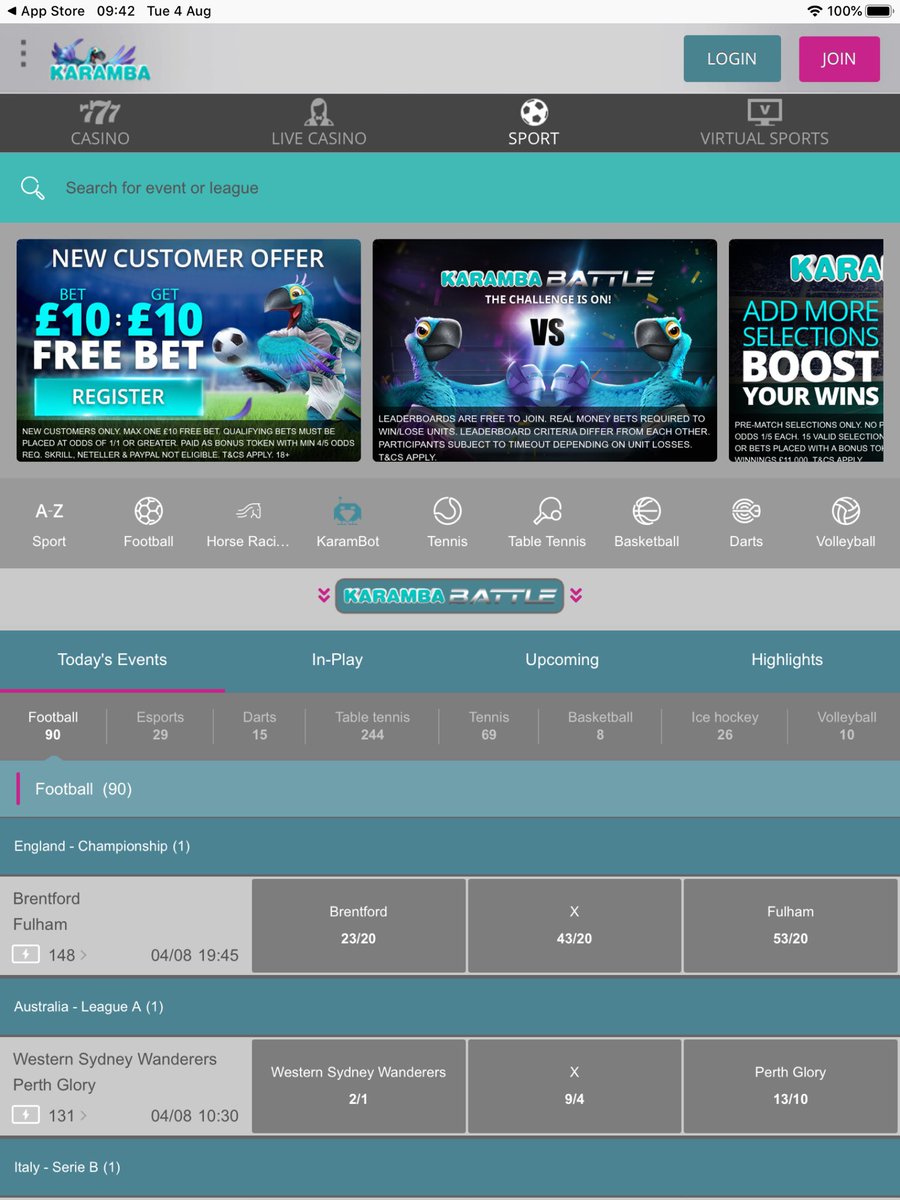
Task: Open the Live Casino dealer section
Action: [319, 123]
